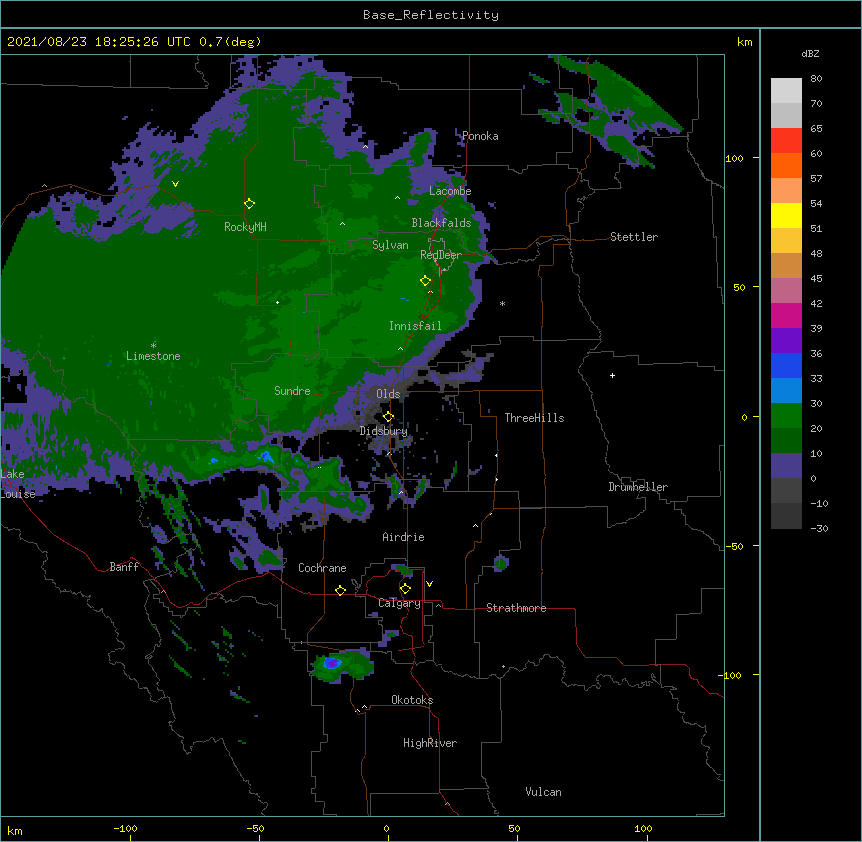The height and width of the screenshot is (842, 862).
Task: Select the magenta 39-42 dBZ legend swatch
Action: (786, 315)
